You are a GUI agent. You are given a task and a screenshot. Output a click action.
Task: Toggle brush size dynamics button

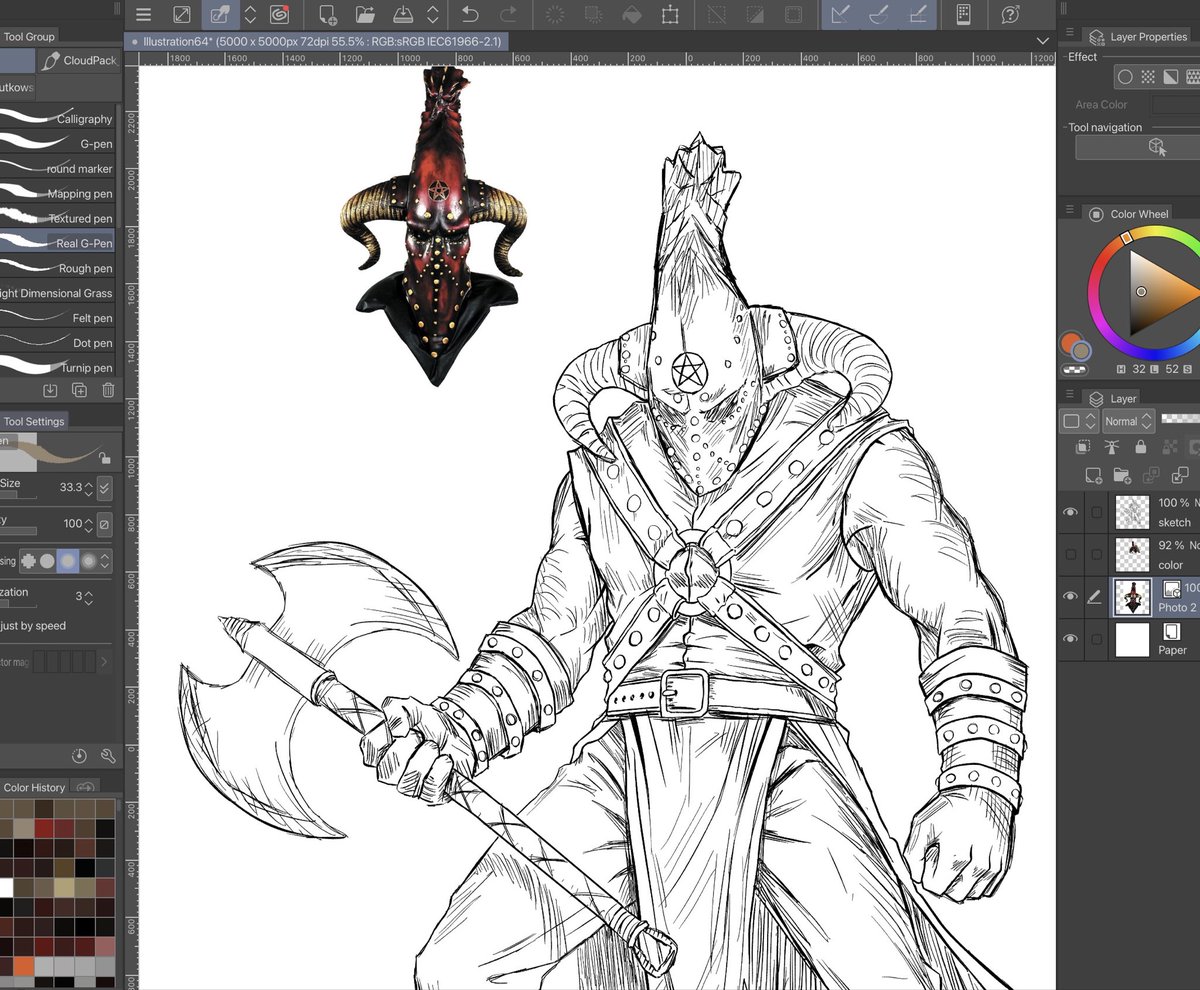(105, 488)
